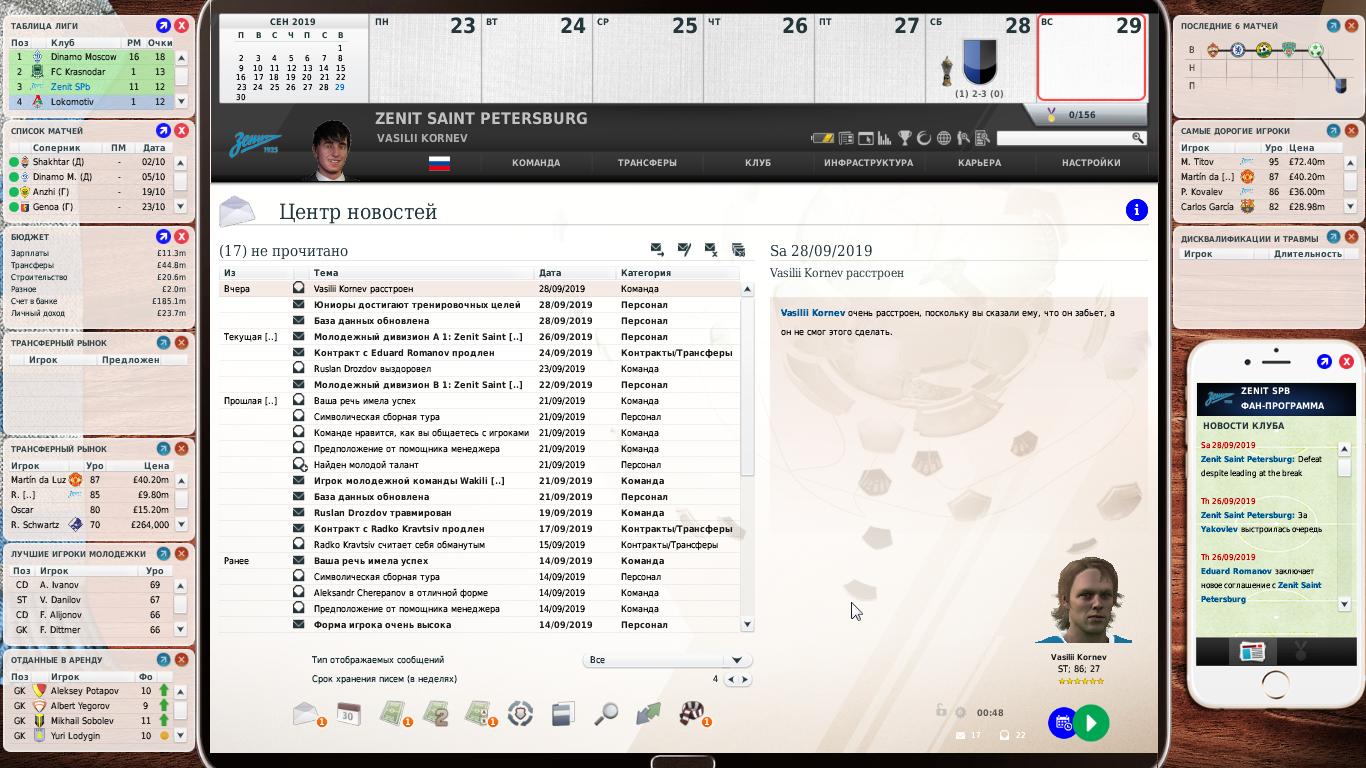This screenshot has height=768, width=1366.
Task: Click blue calendar schedule button near play
Action: point(1062,722)
